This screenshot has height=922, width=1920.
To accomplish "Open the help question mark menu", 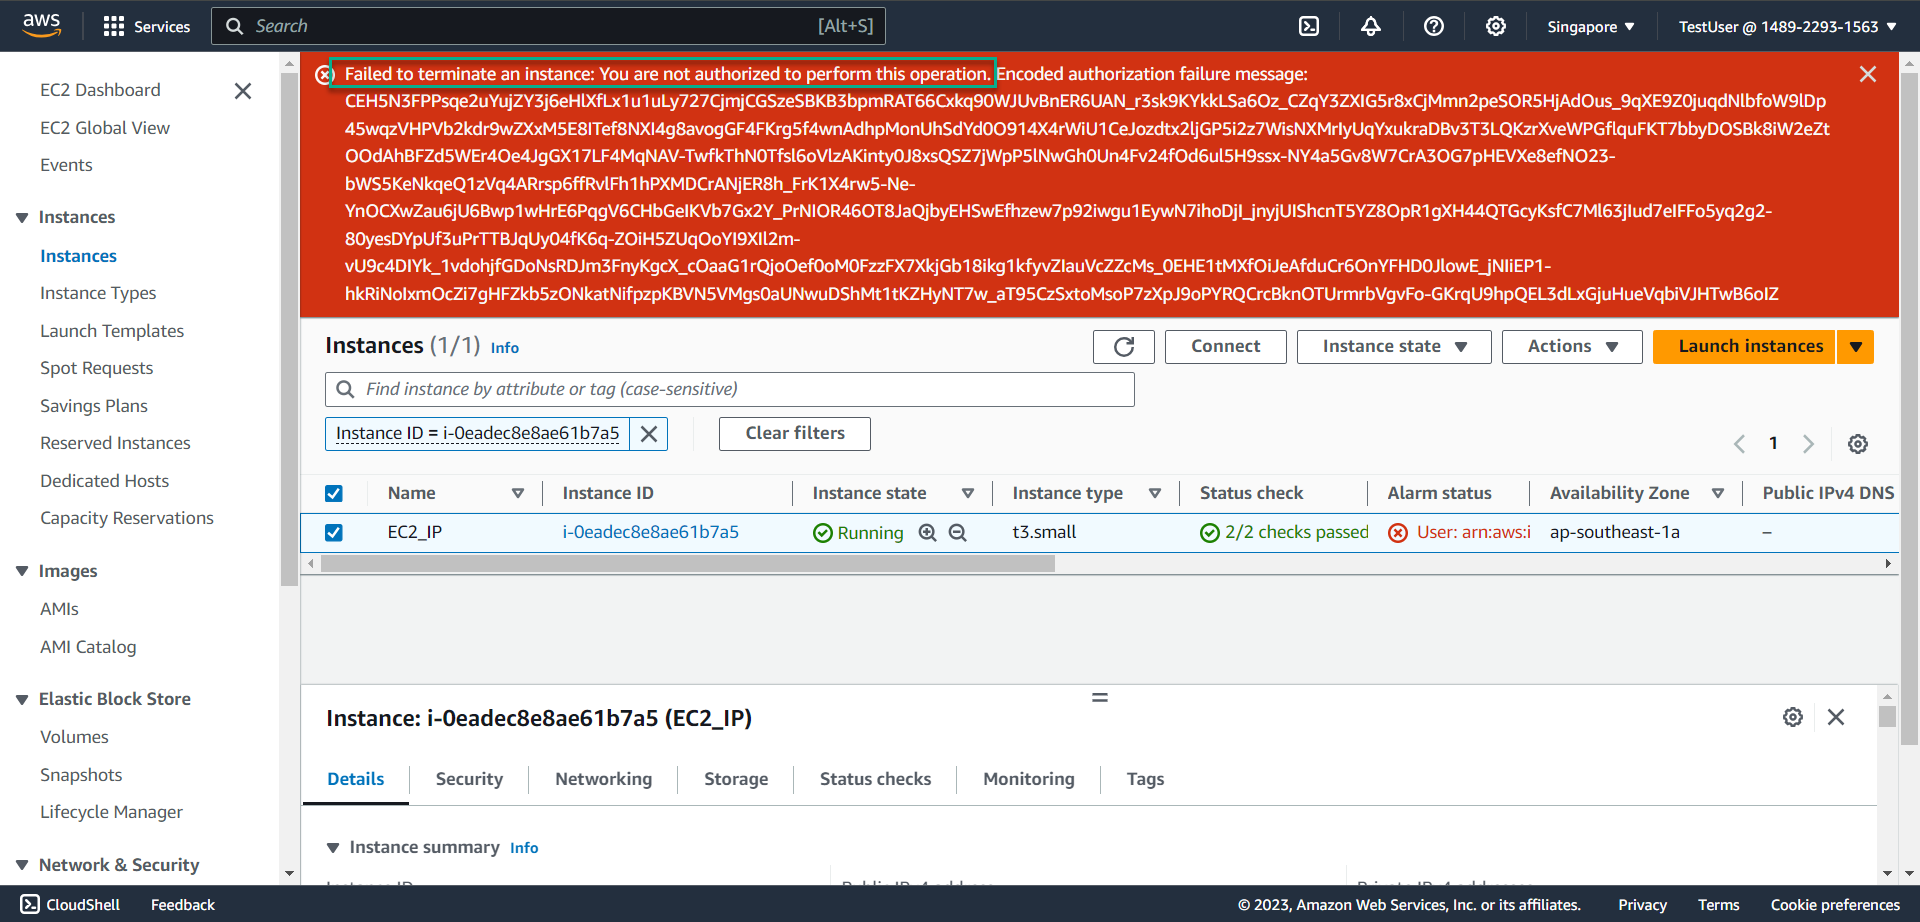I will (1434, 26).
